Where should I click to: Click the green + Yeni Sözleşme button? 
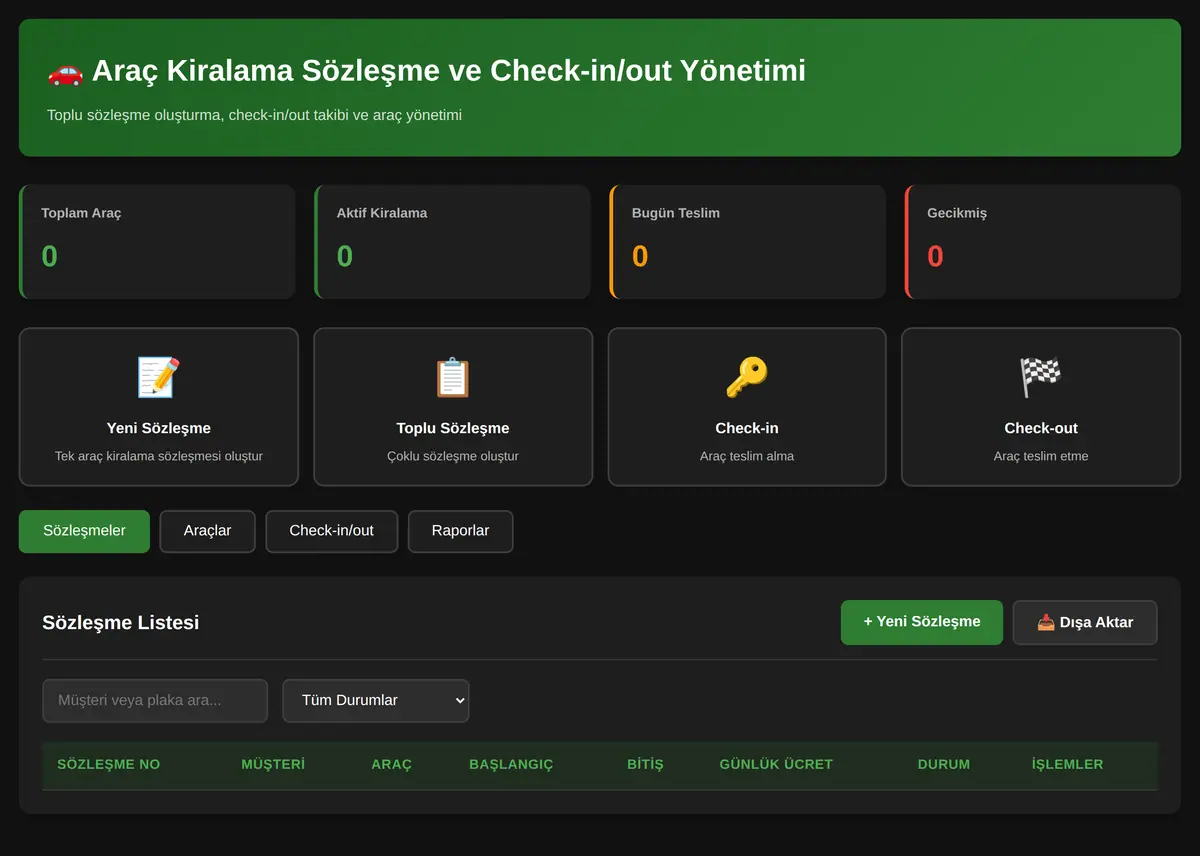click(922, 622)
